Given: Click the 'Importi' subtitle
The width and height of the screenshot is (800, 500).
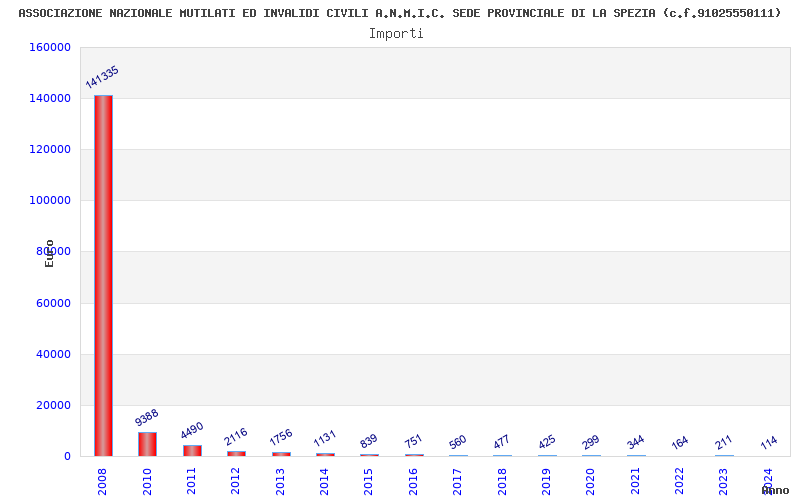Looking at the screenshot, I should 396,34.
